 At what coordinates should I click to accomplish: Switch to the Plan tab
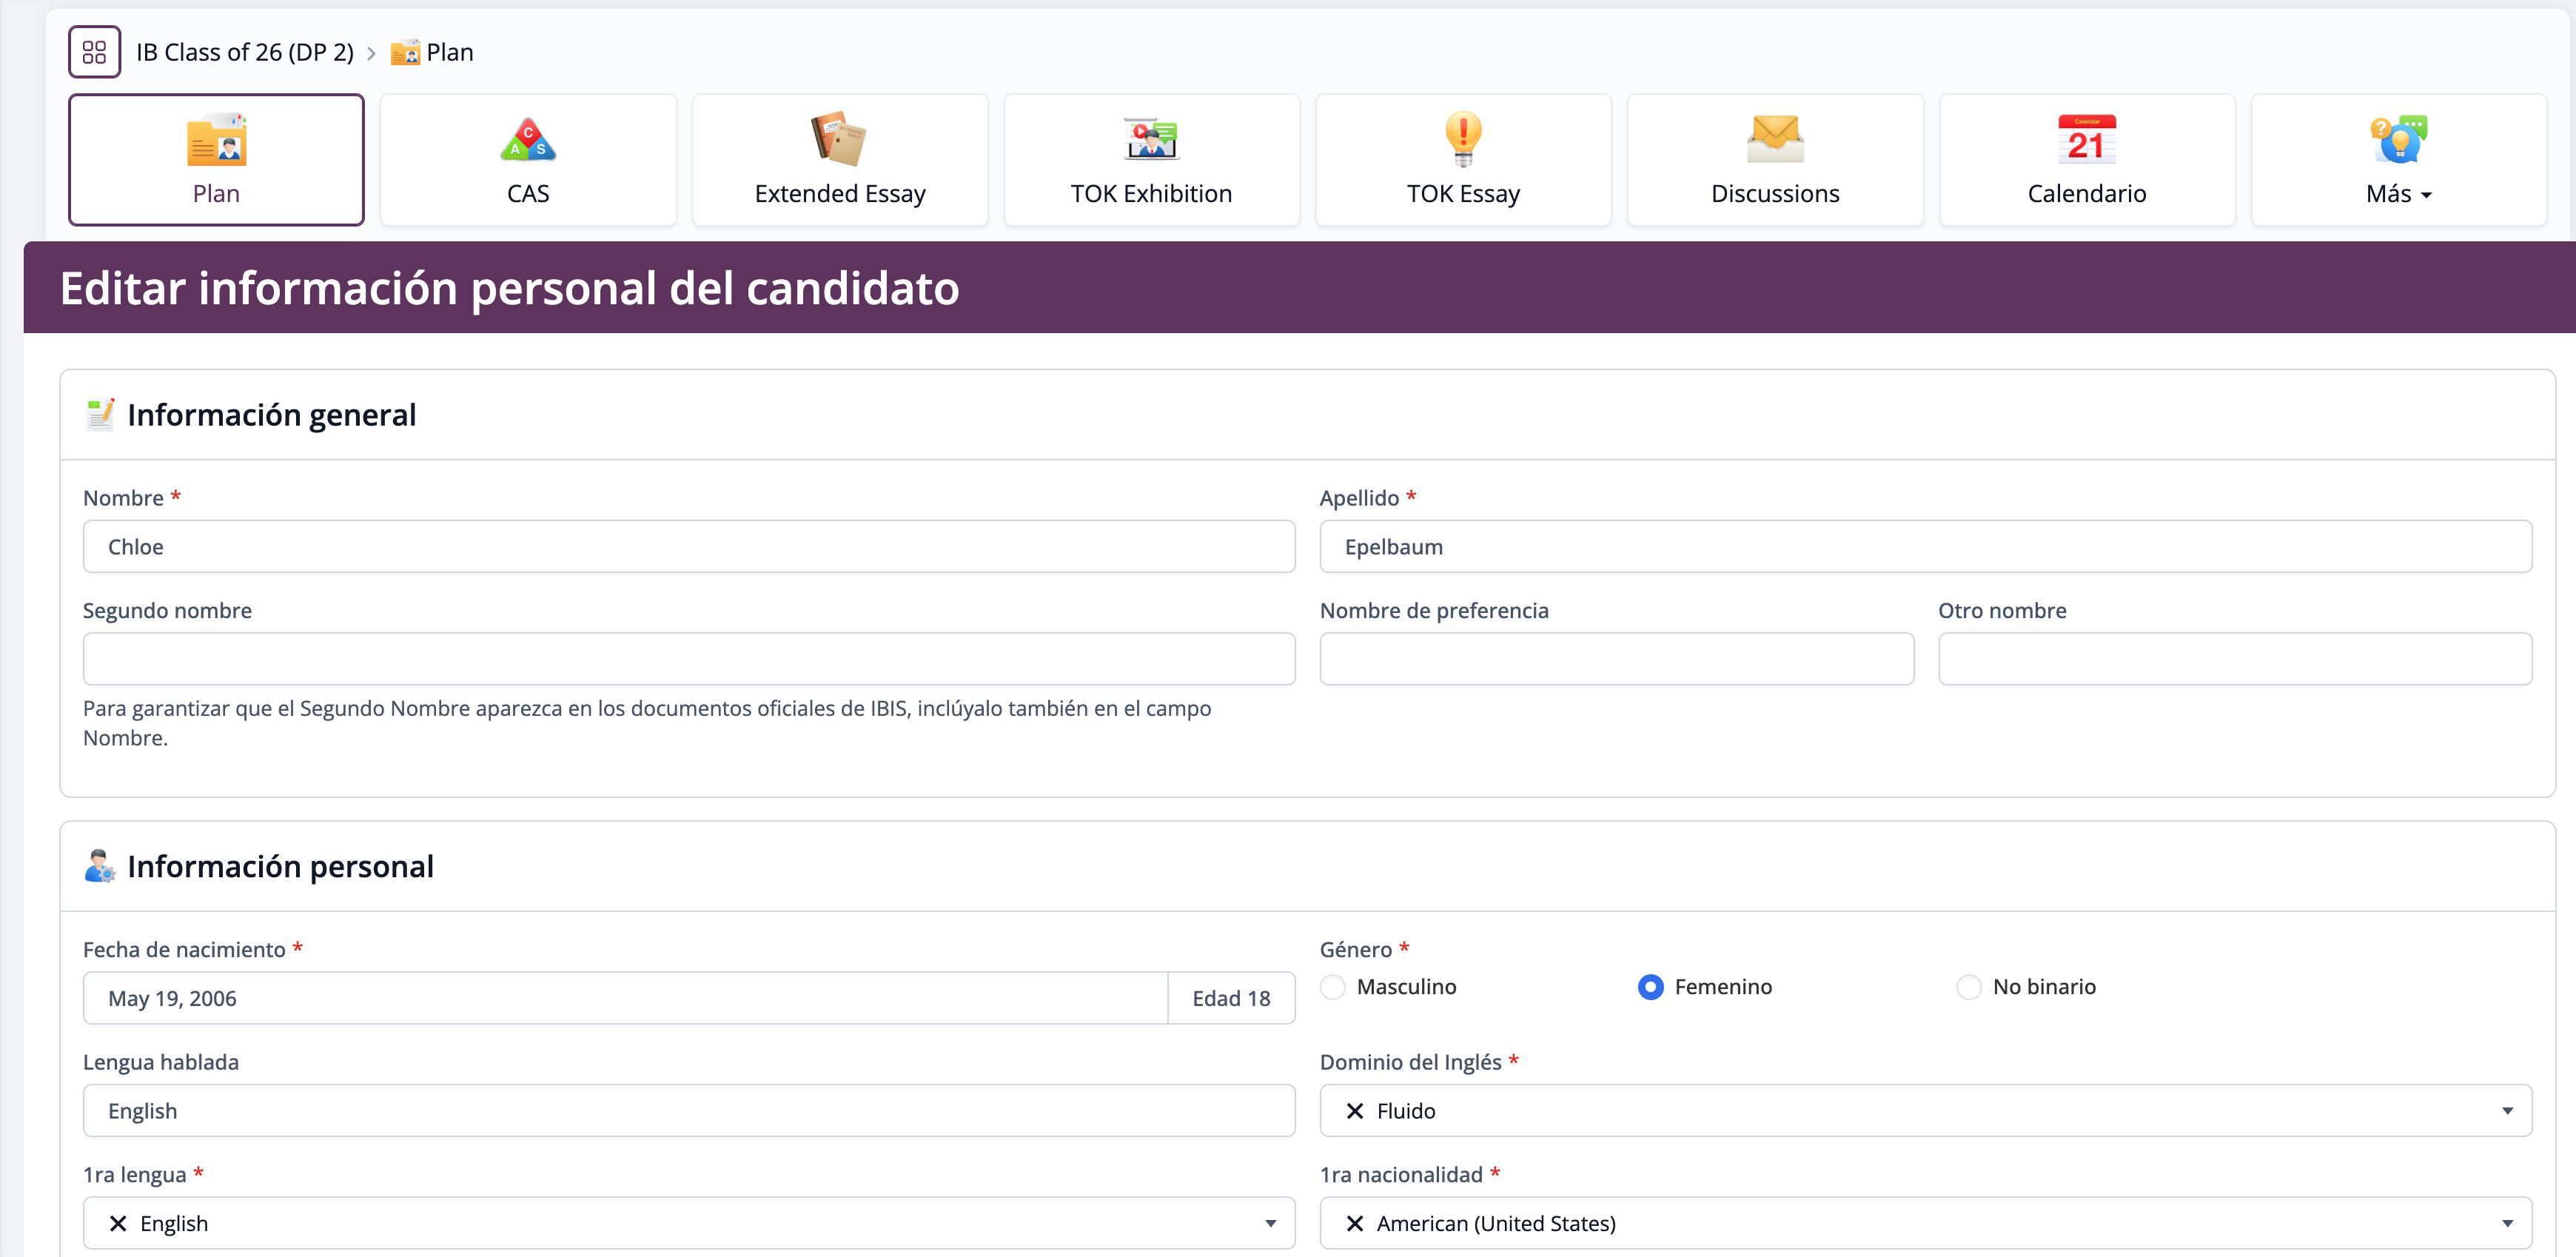(x=216, y=160)
